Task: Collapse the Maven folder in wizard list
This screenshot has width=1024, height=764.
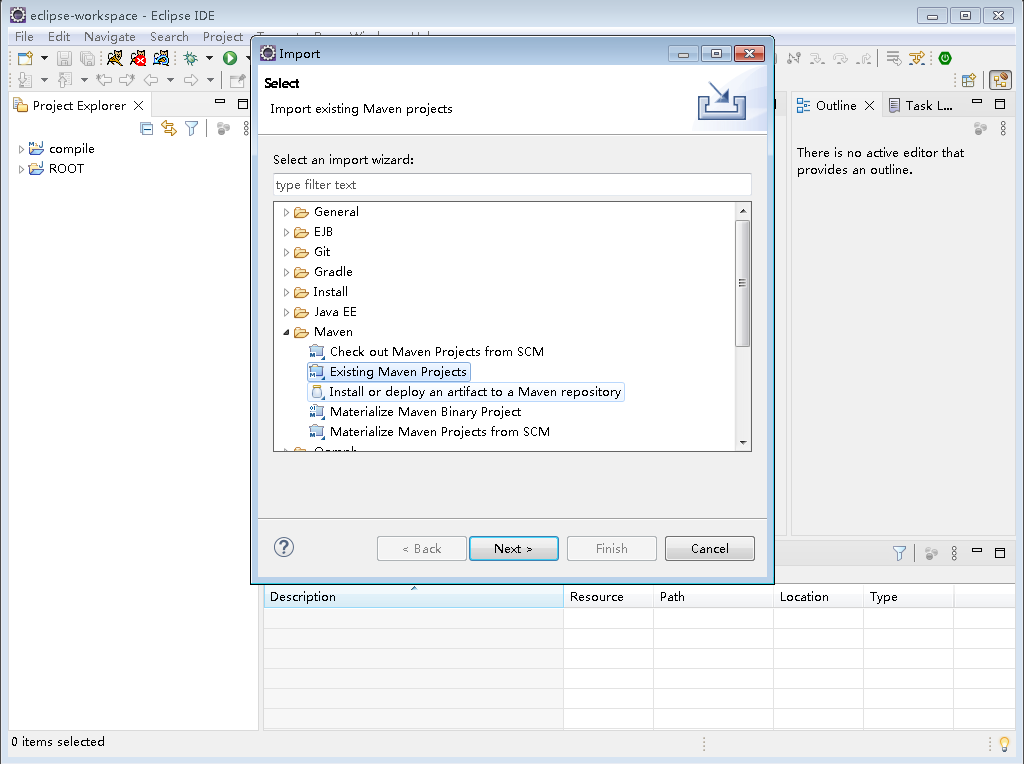Action: (286, 332)
